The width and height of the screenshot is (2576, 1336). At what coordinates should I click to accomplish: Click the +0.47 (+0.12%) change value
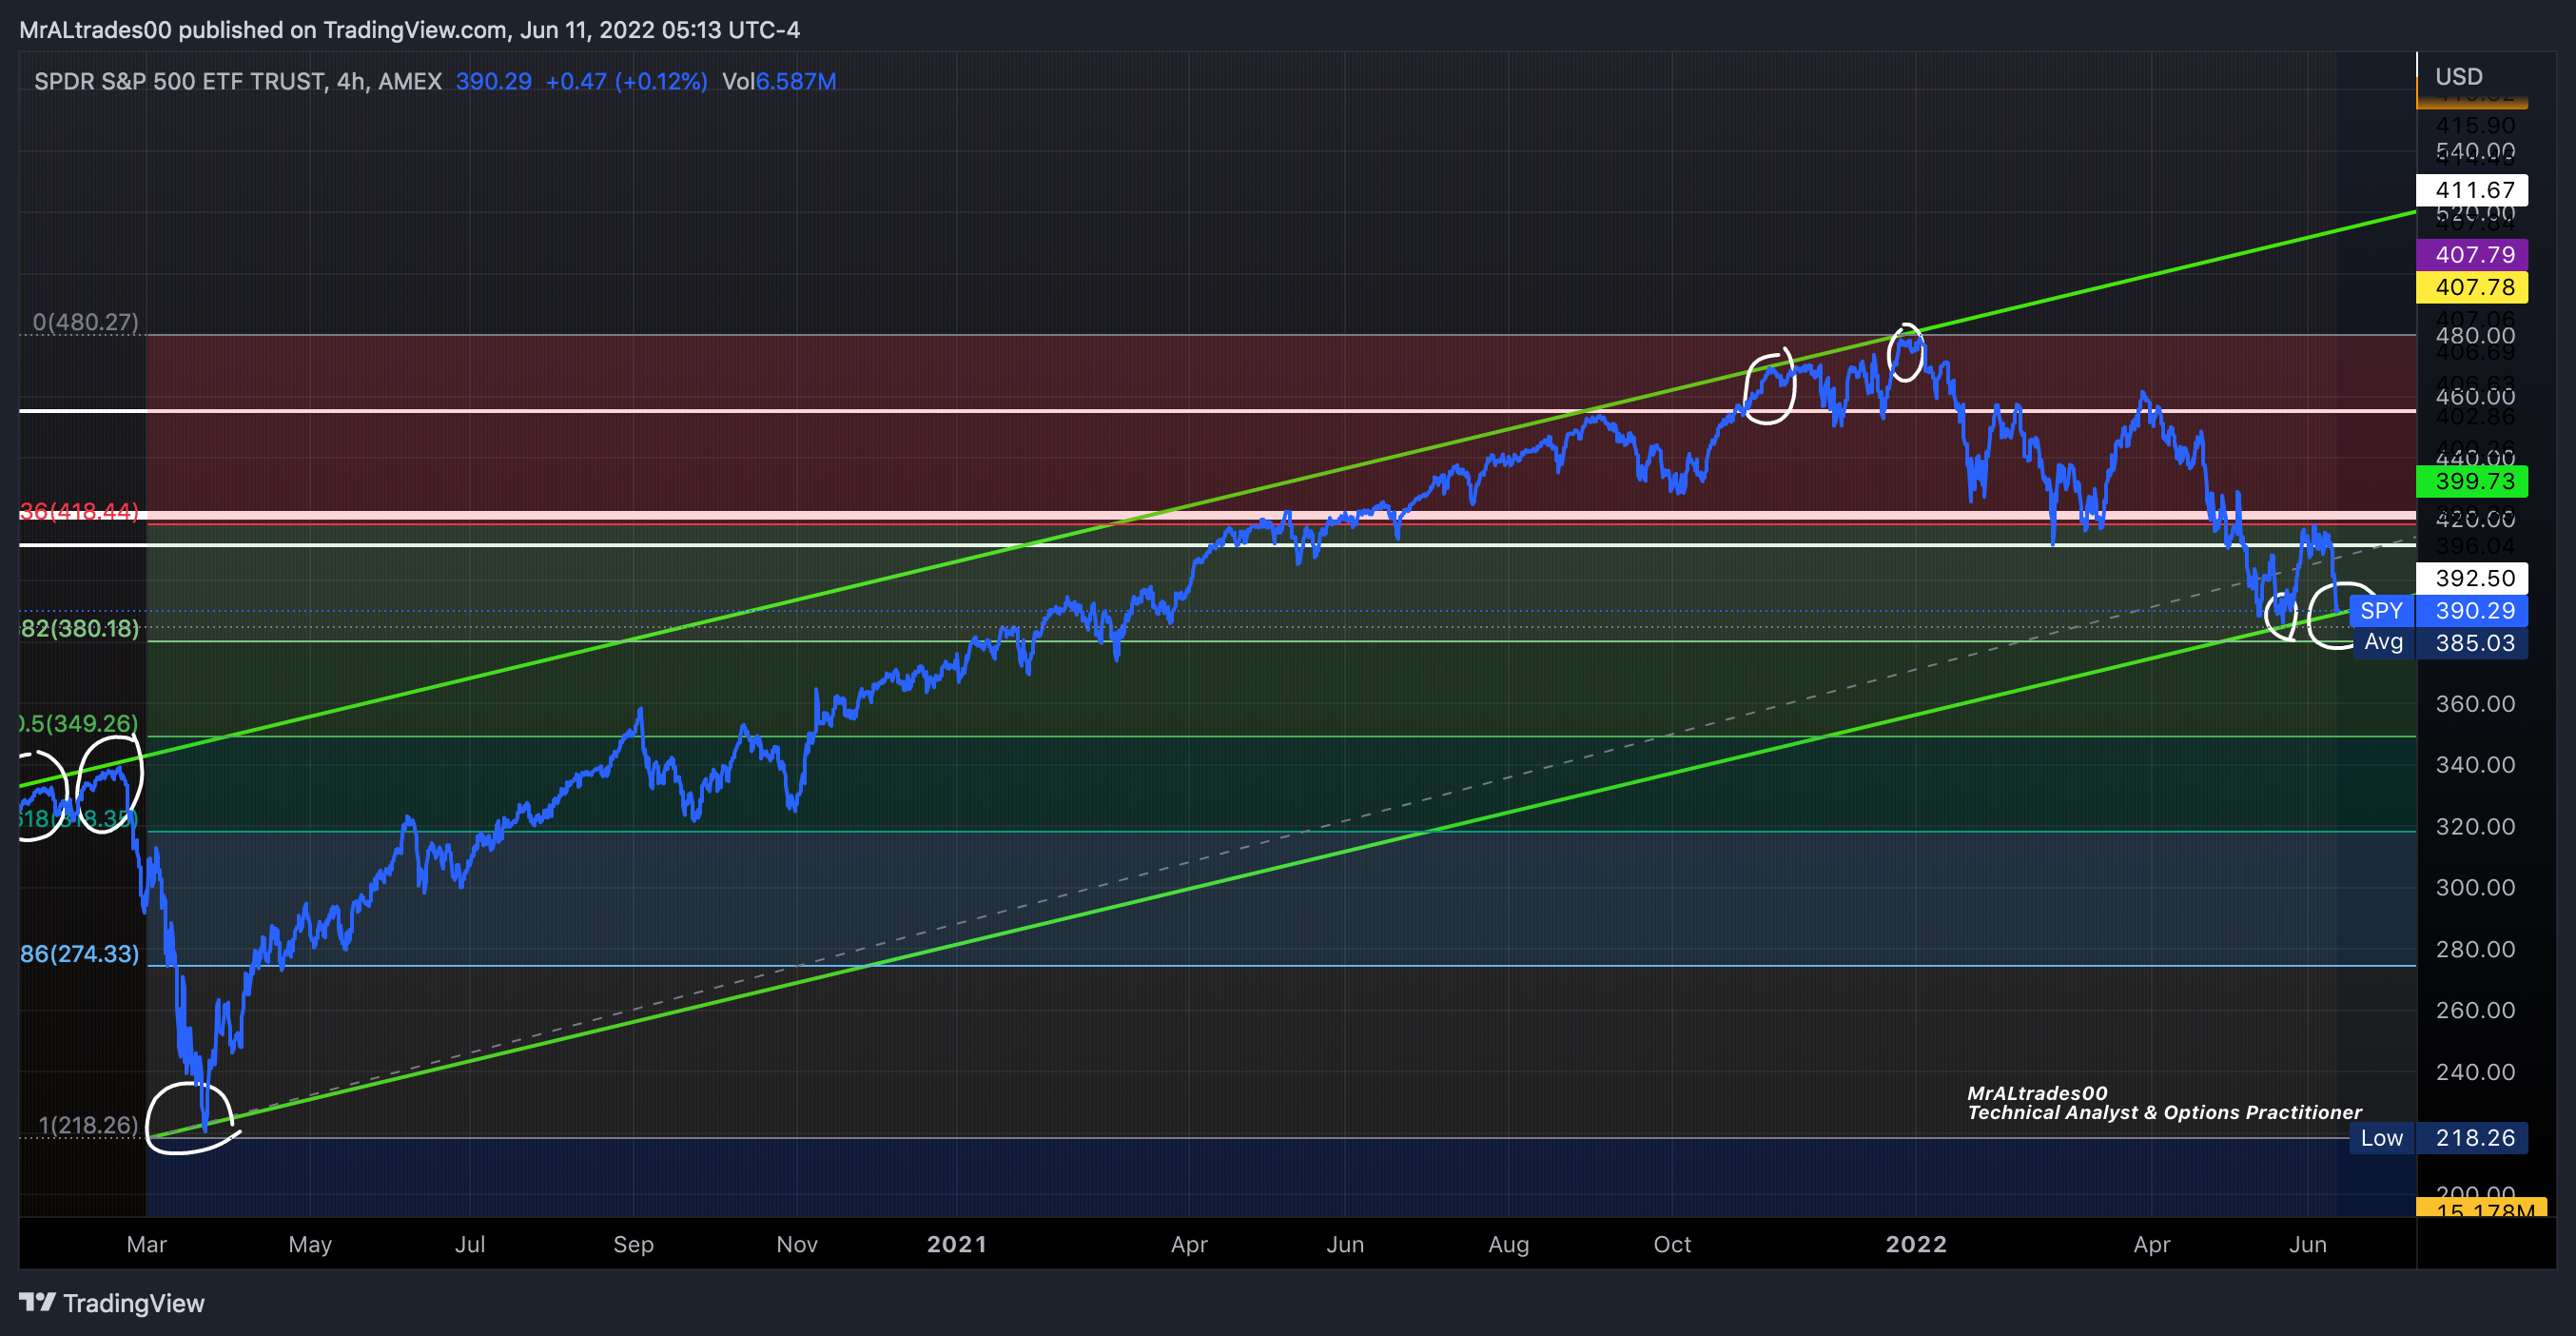tap(626, 81)
